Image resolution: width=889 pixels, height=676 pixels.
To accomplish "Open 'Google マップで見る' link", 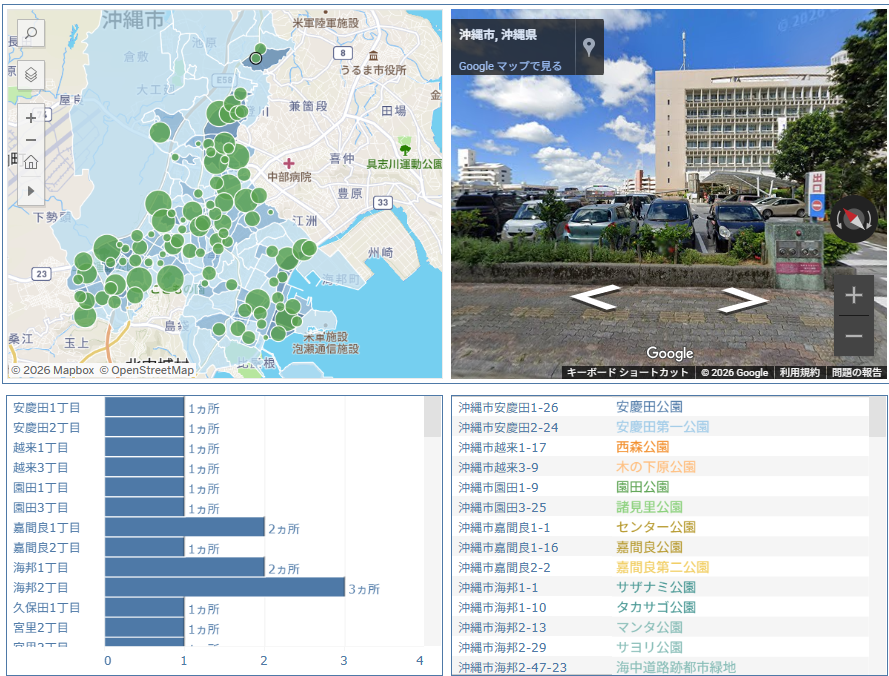I will tap(510, 66).
